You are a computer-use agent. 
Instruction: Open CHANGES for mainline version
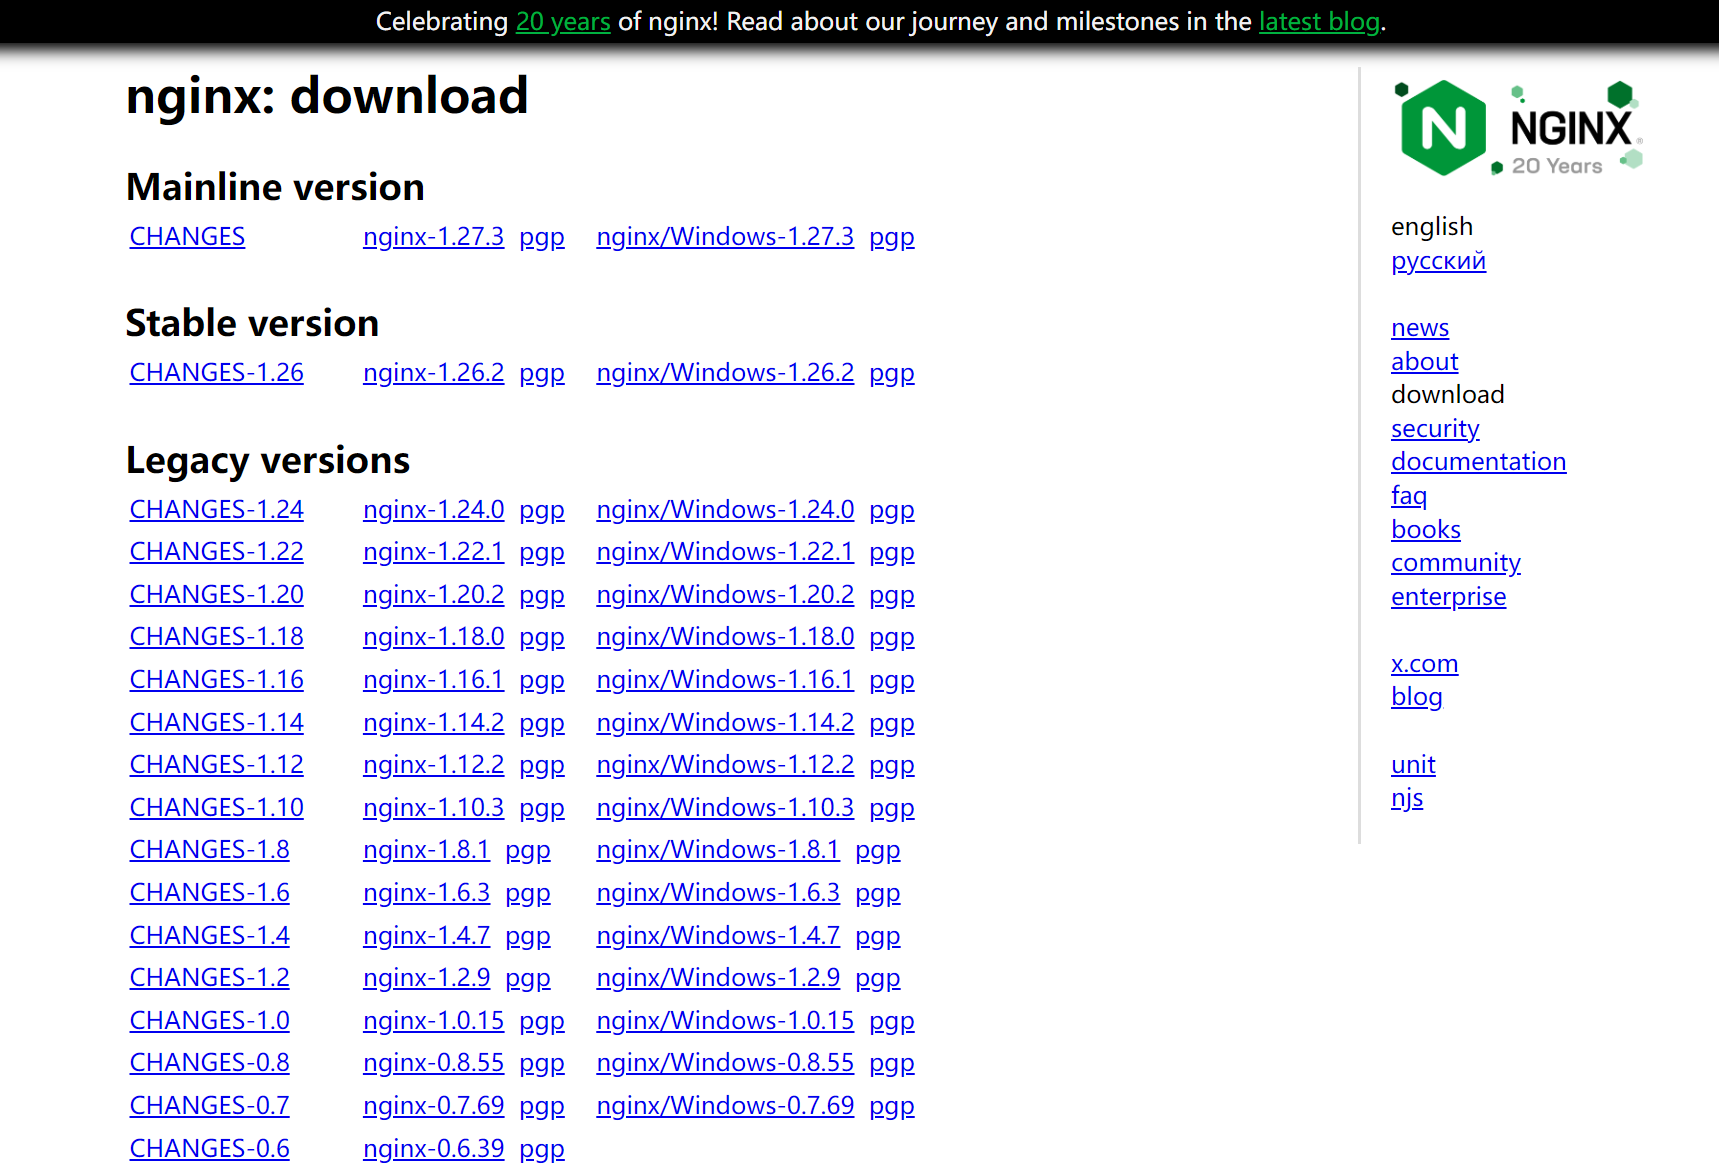pyautogui.click(x=186, y=237)
